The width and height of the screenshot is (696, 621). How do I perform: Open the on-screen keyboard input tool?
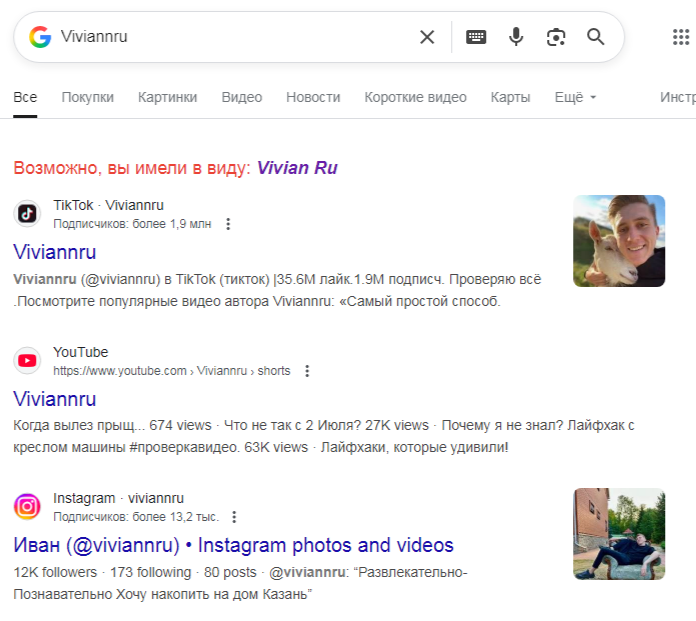point(476,37)
